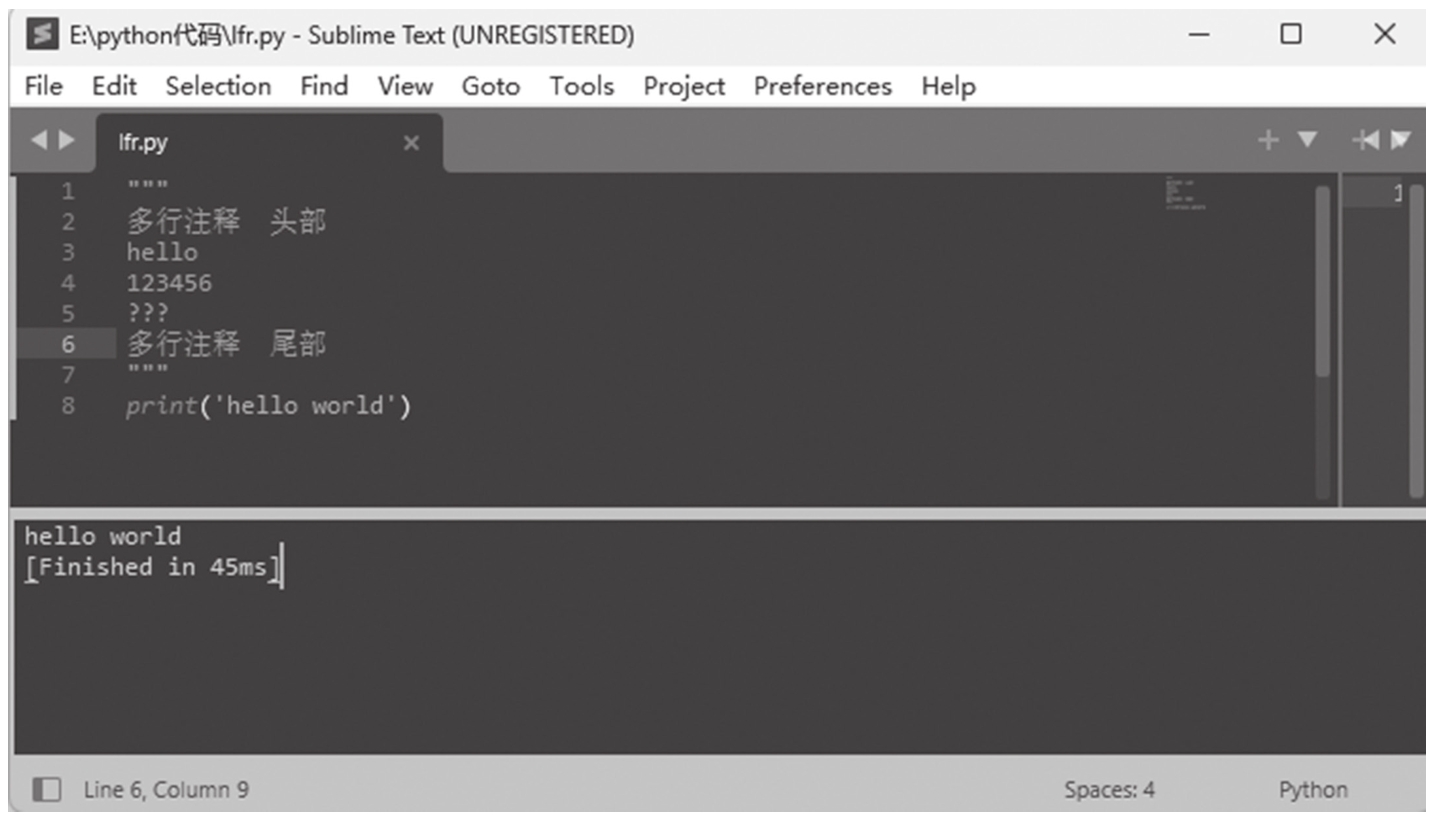Screen dimensions: 1430x815
Task: Open the Goto menu
Action: 490,86
